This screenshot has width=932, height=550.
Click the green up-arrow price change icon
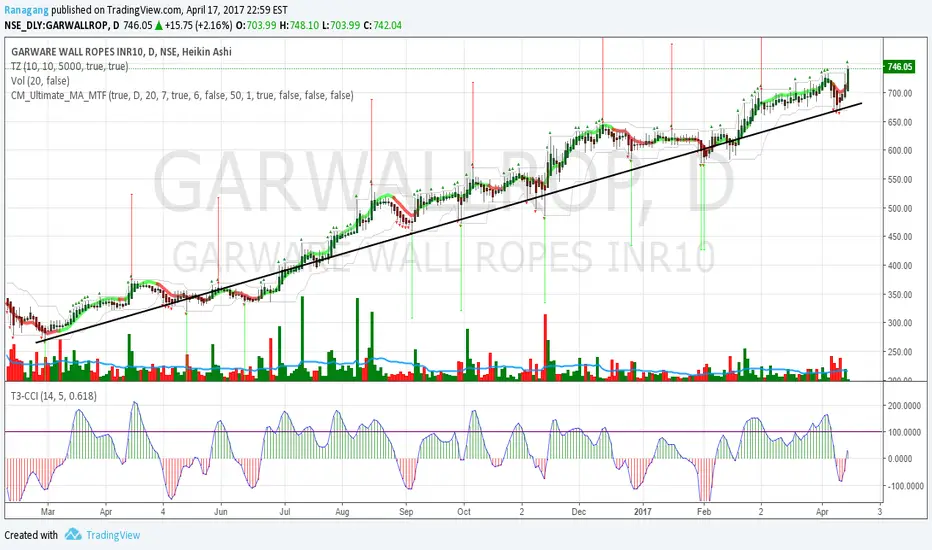coord(159,26)
